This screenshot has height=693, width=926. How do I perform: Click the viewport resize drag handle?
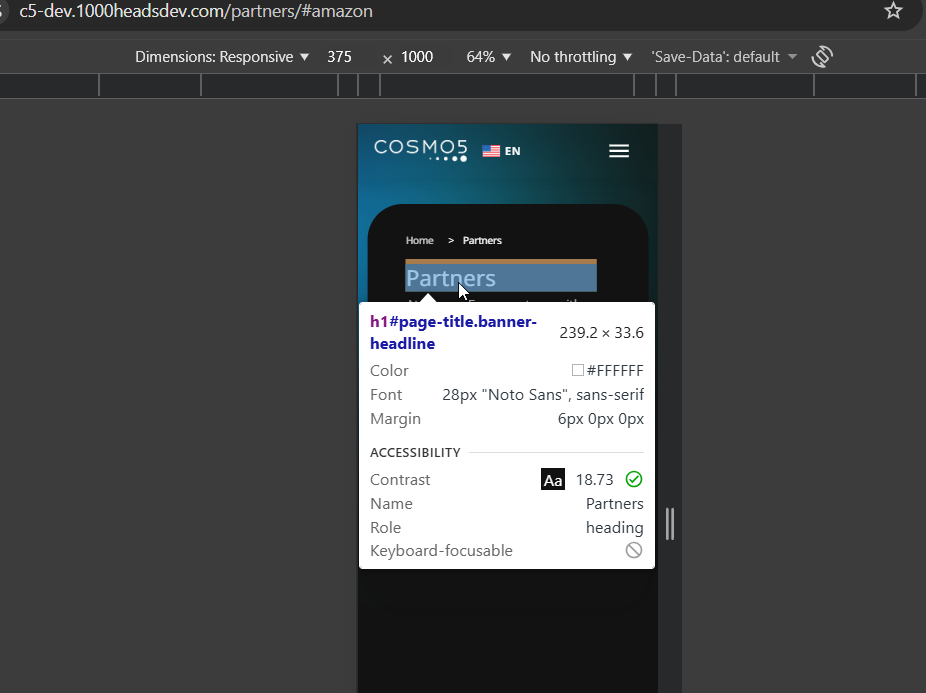pyautogui.click(x=670, y=523)
